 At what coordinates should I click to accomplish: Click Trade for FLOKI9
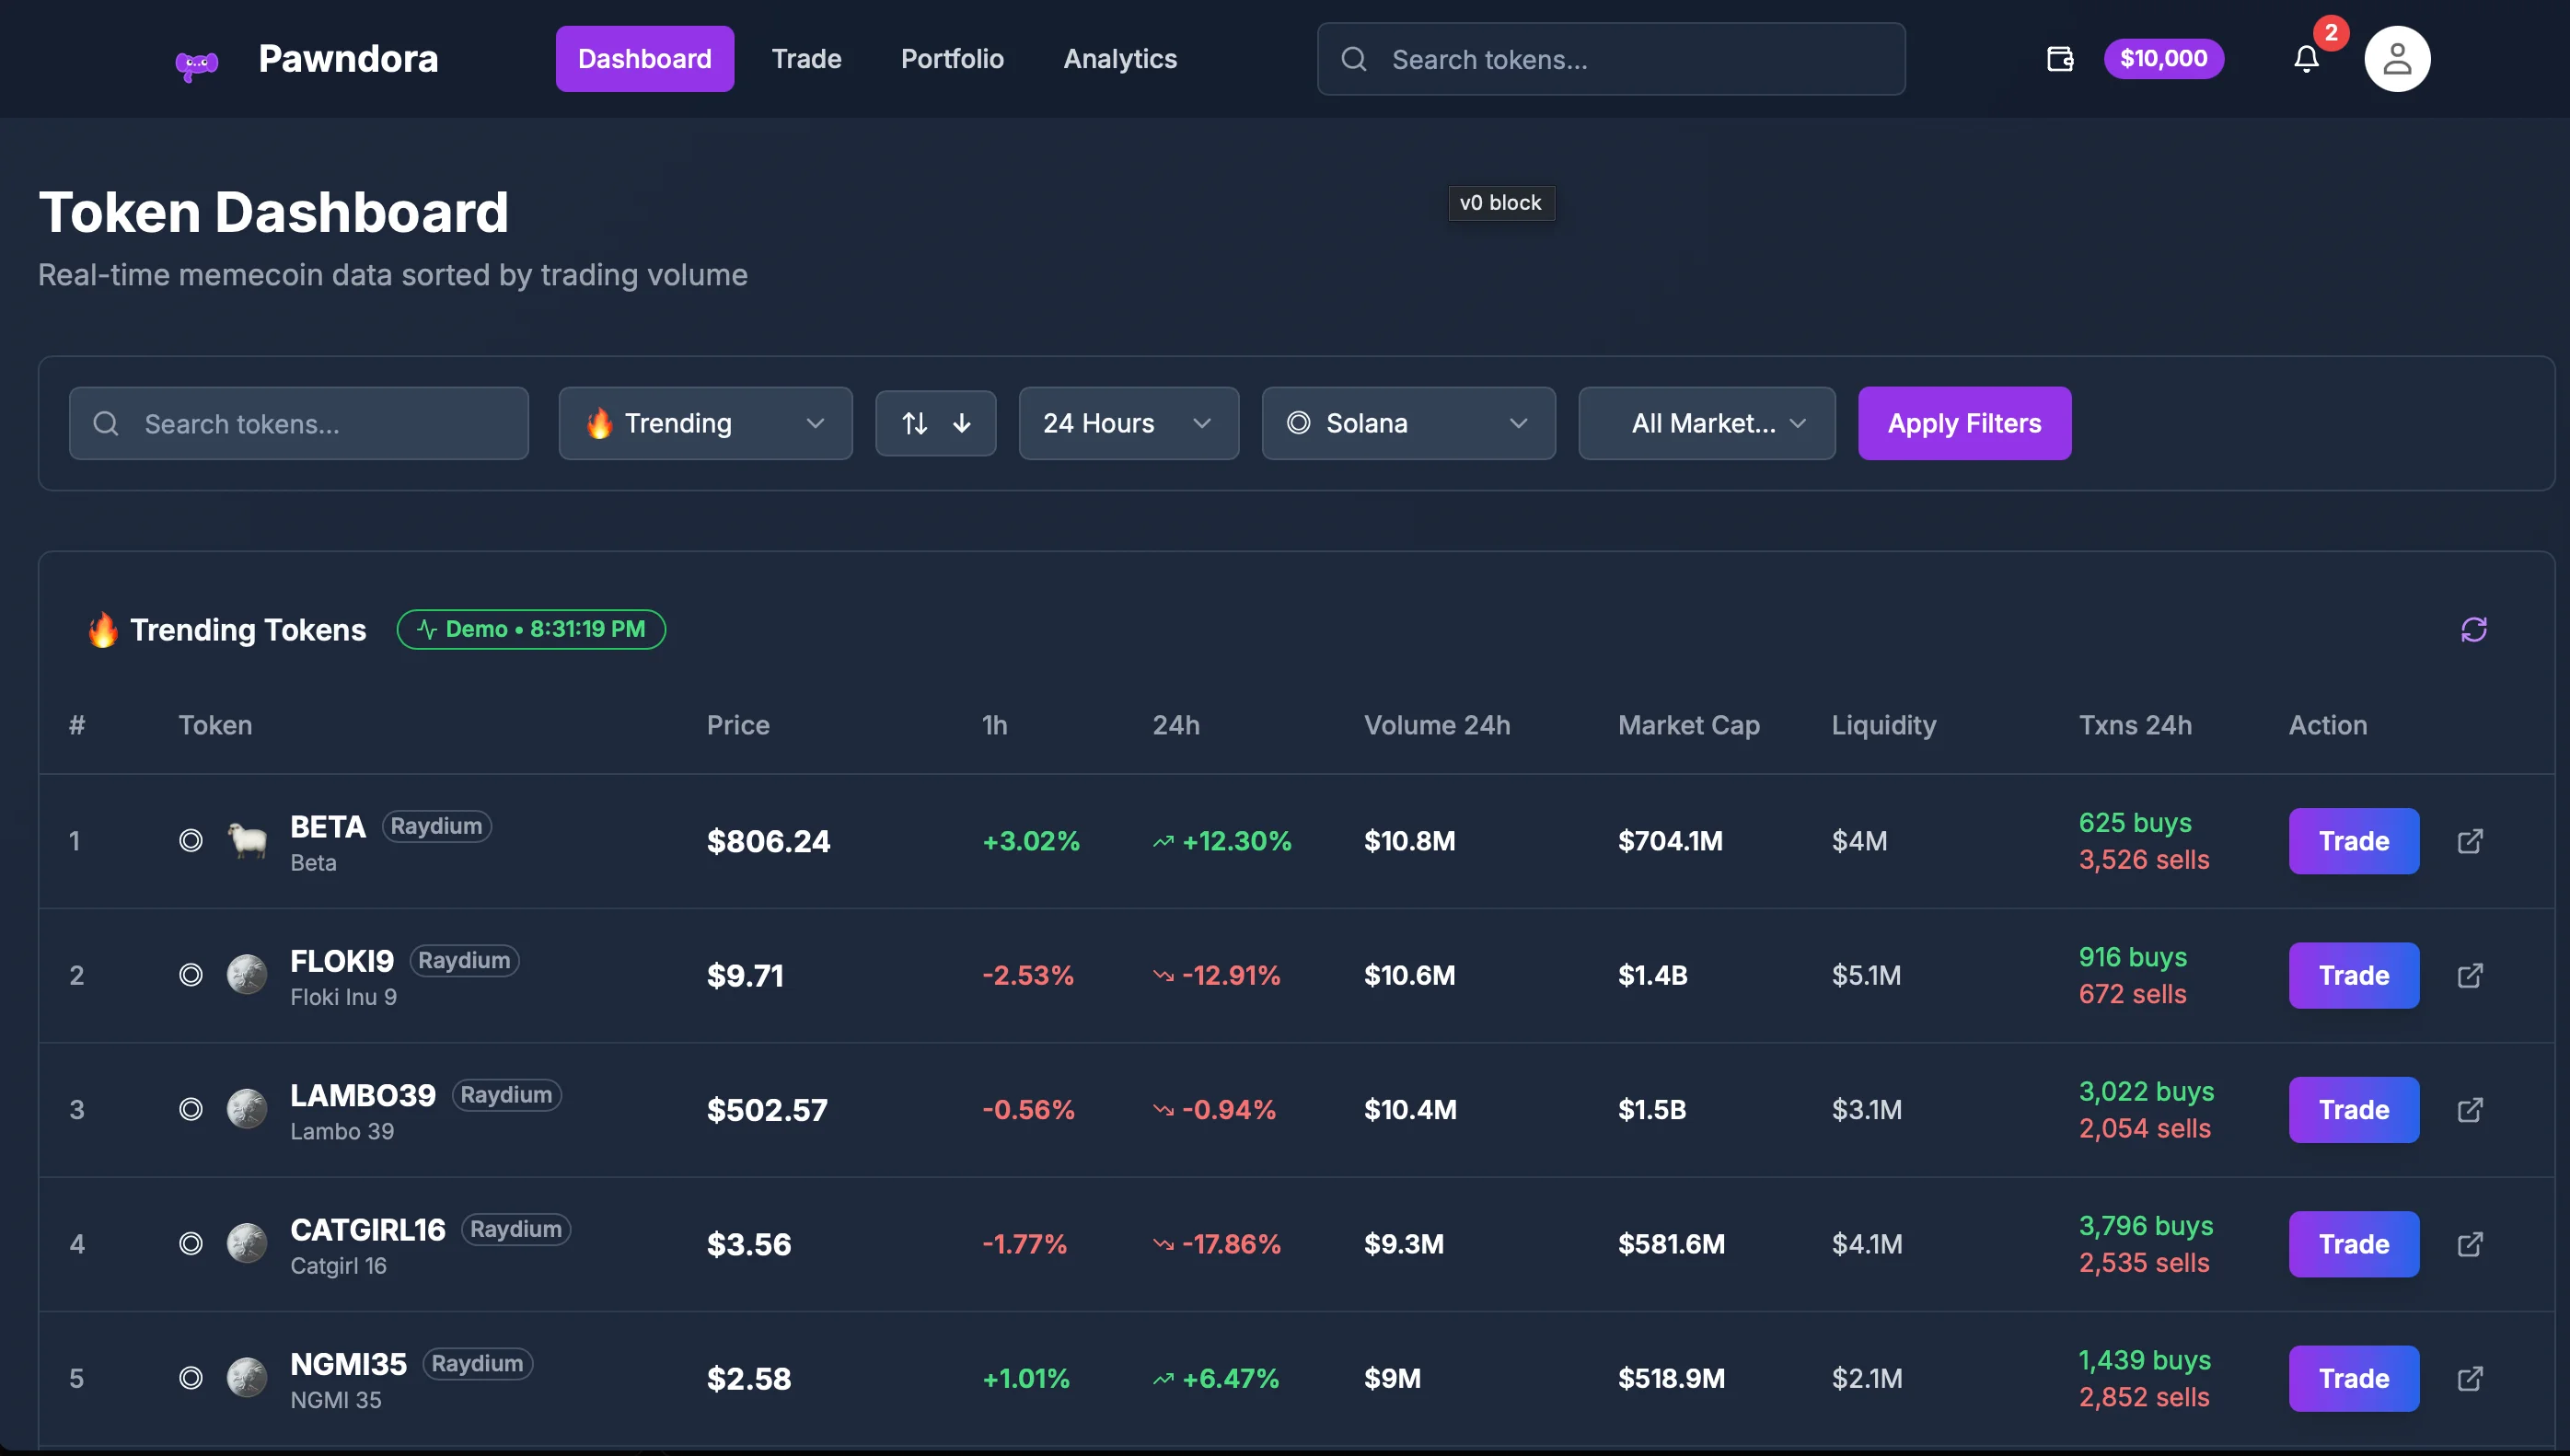(x=2353, y=975)
